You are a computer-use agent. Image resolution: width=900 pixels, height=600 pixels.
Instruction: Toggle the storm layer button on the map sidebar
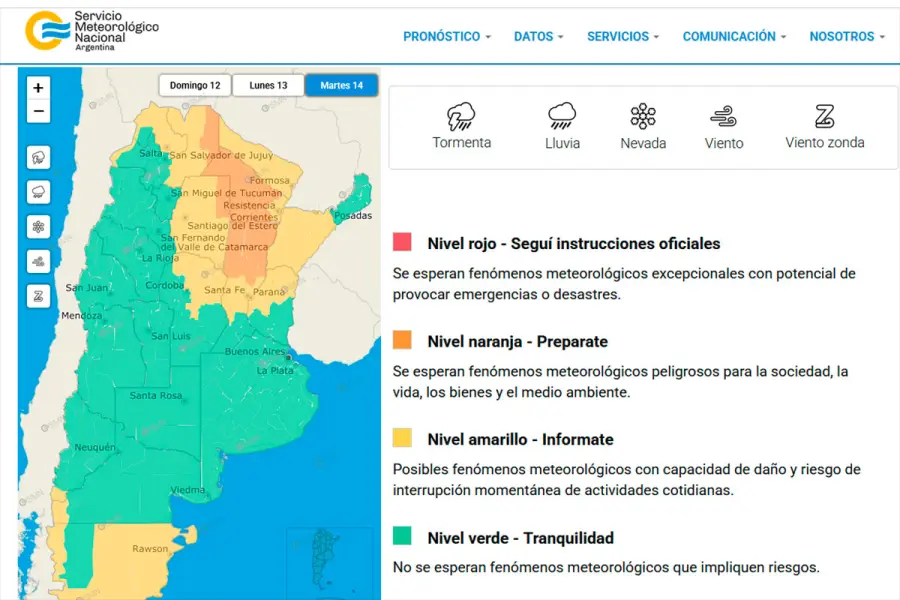tap(38, 157)
